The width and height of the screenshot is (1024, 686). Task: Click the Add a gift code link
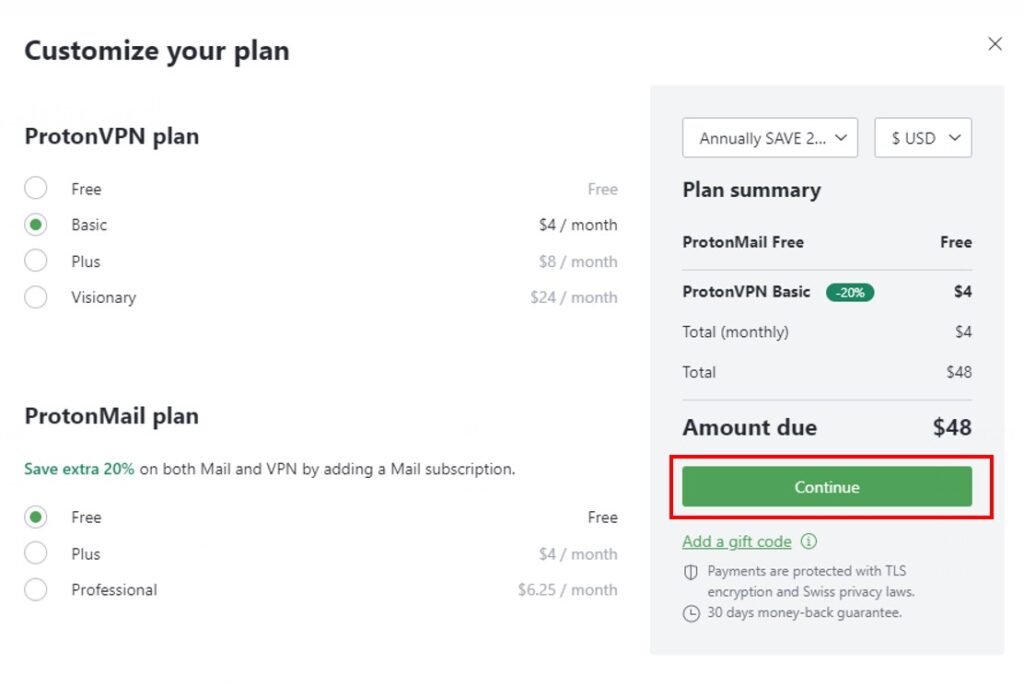coord(737,542)
